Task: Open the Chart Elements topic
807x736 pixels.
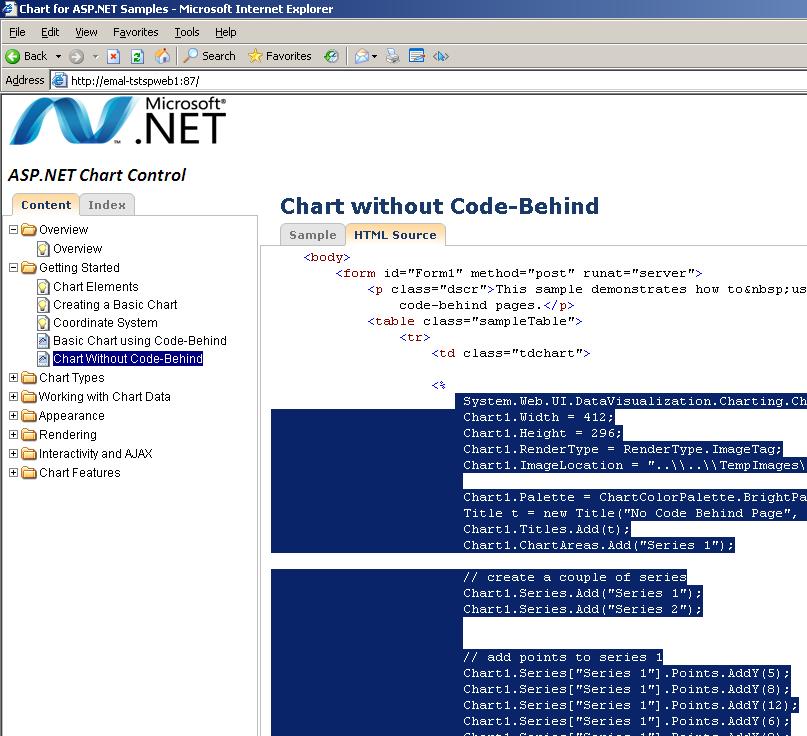Action: tap(96, 287)
